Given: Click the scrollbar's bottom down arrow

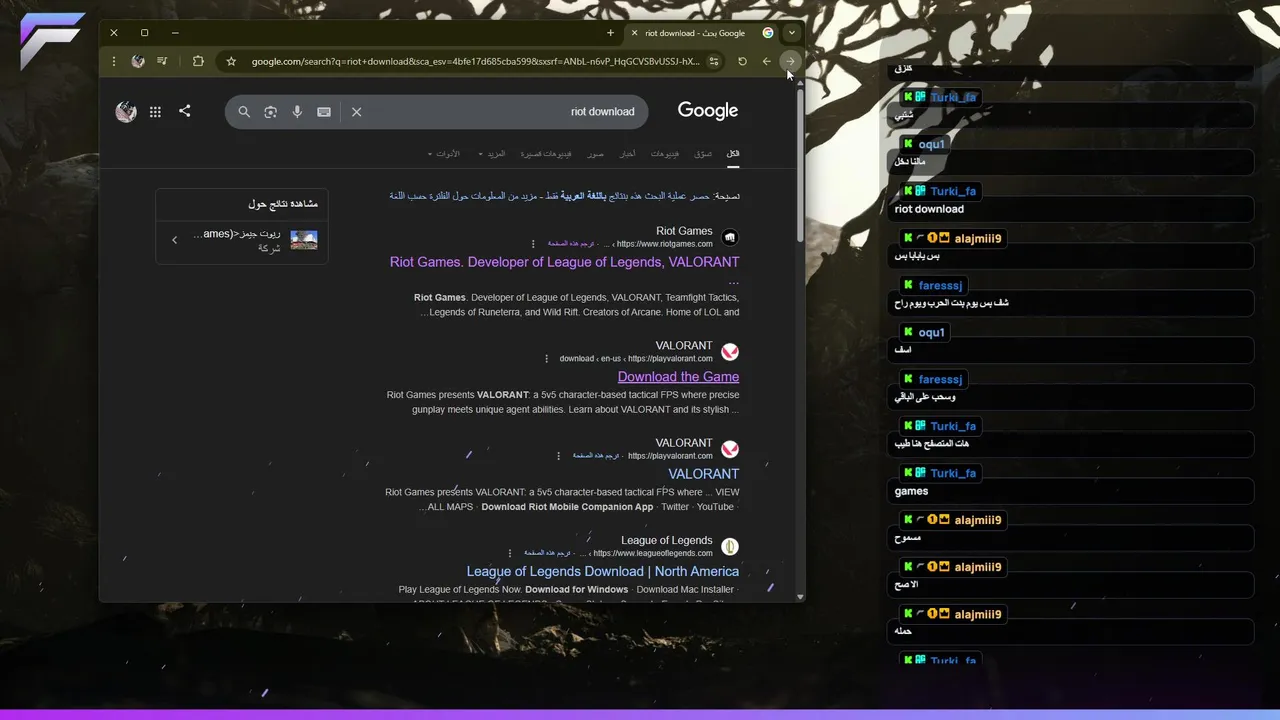Looking at the screenshot, I should click(799, 597).
